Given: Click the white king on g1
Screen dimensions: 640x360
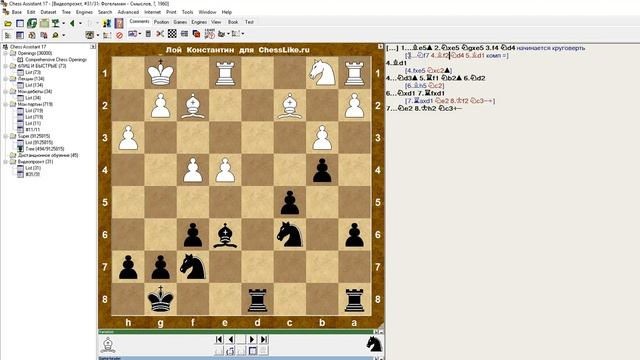Looking at the screenshot, I should click(160, 73).
